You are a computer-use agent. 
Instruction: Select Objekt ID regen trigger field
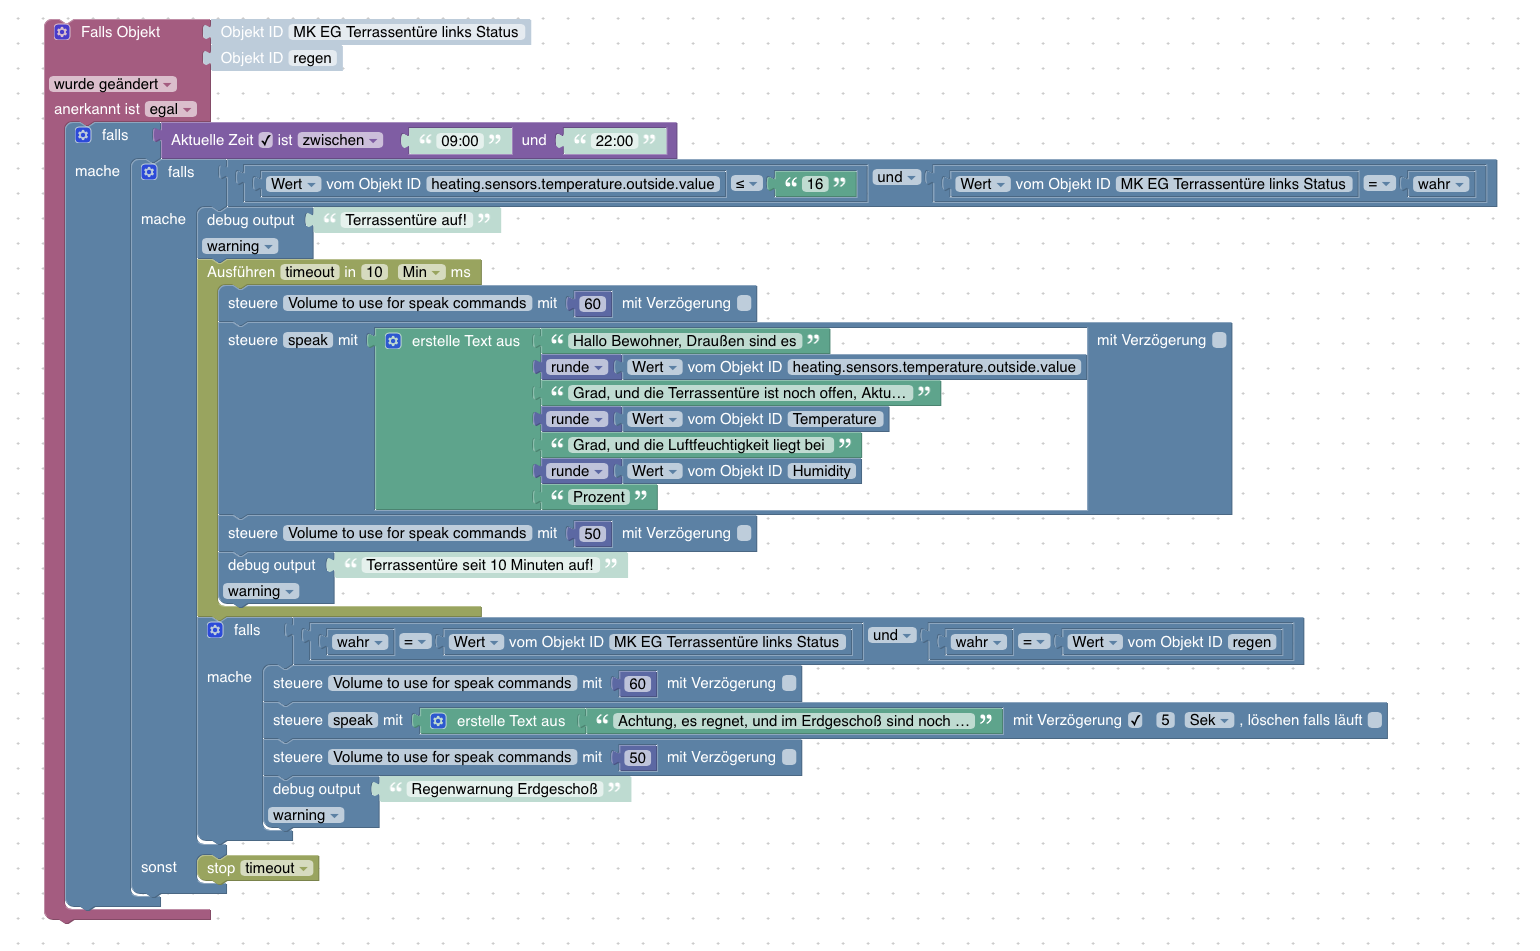coord(312,58)
